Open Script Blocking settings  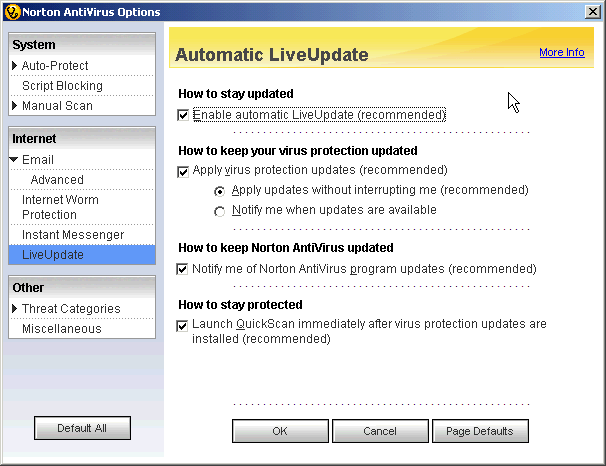tap(62, 86)
